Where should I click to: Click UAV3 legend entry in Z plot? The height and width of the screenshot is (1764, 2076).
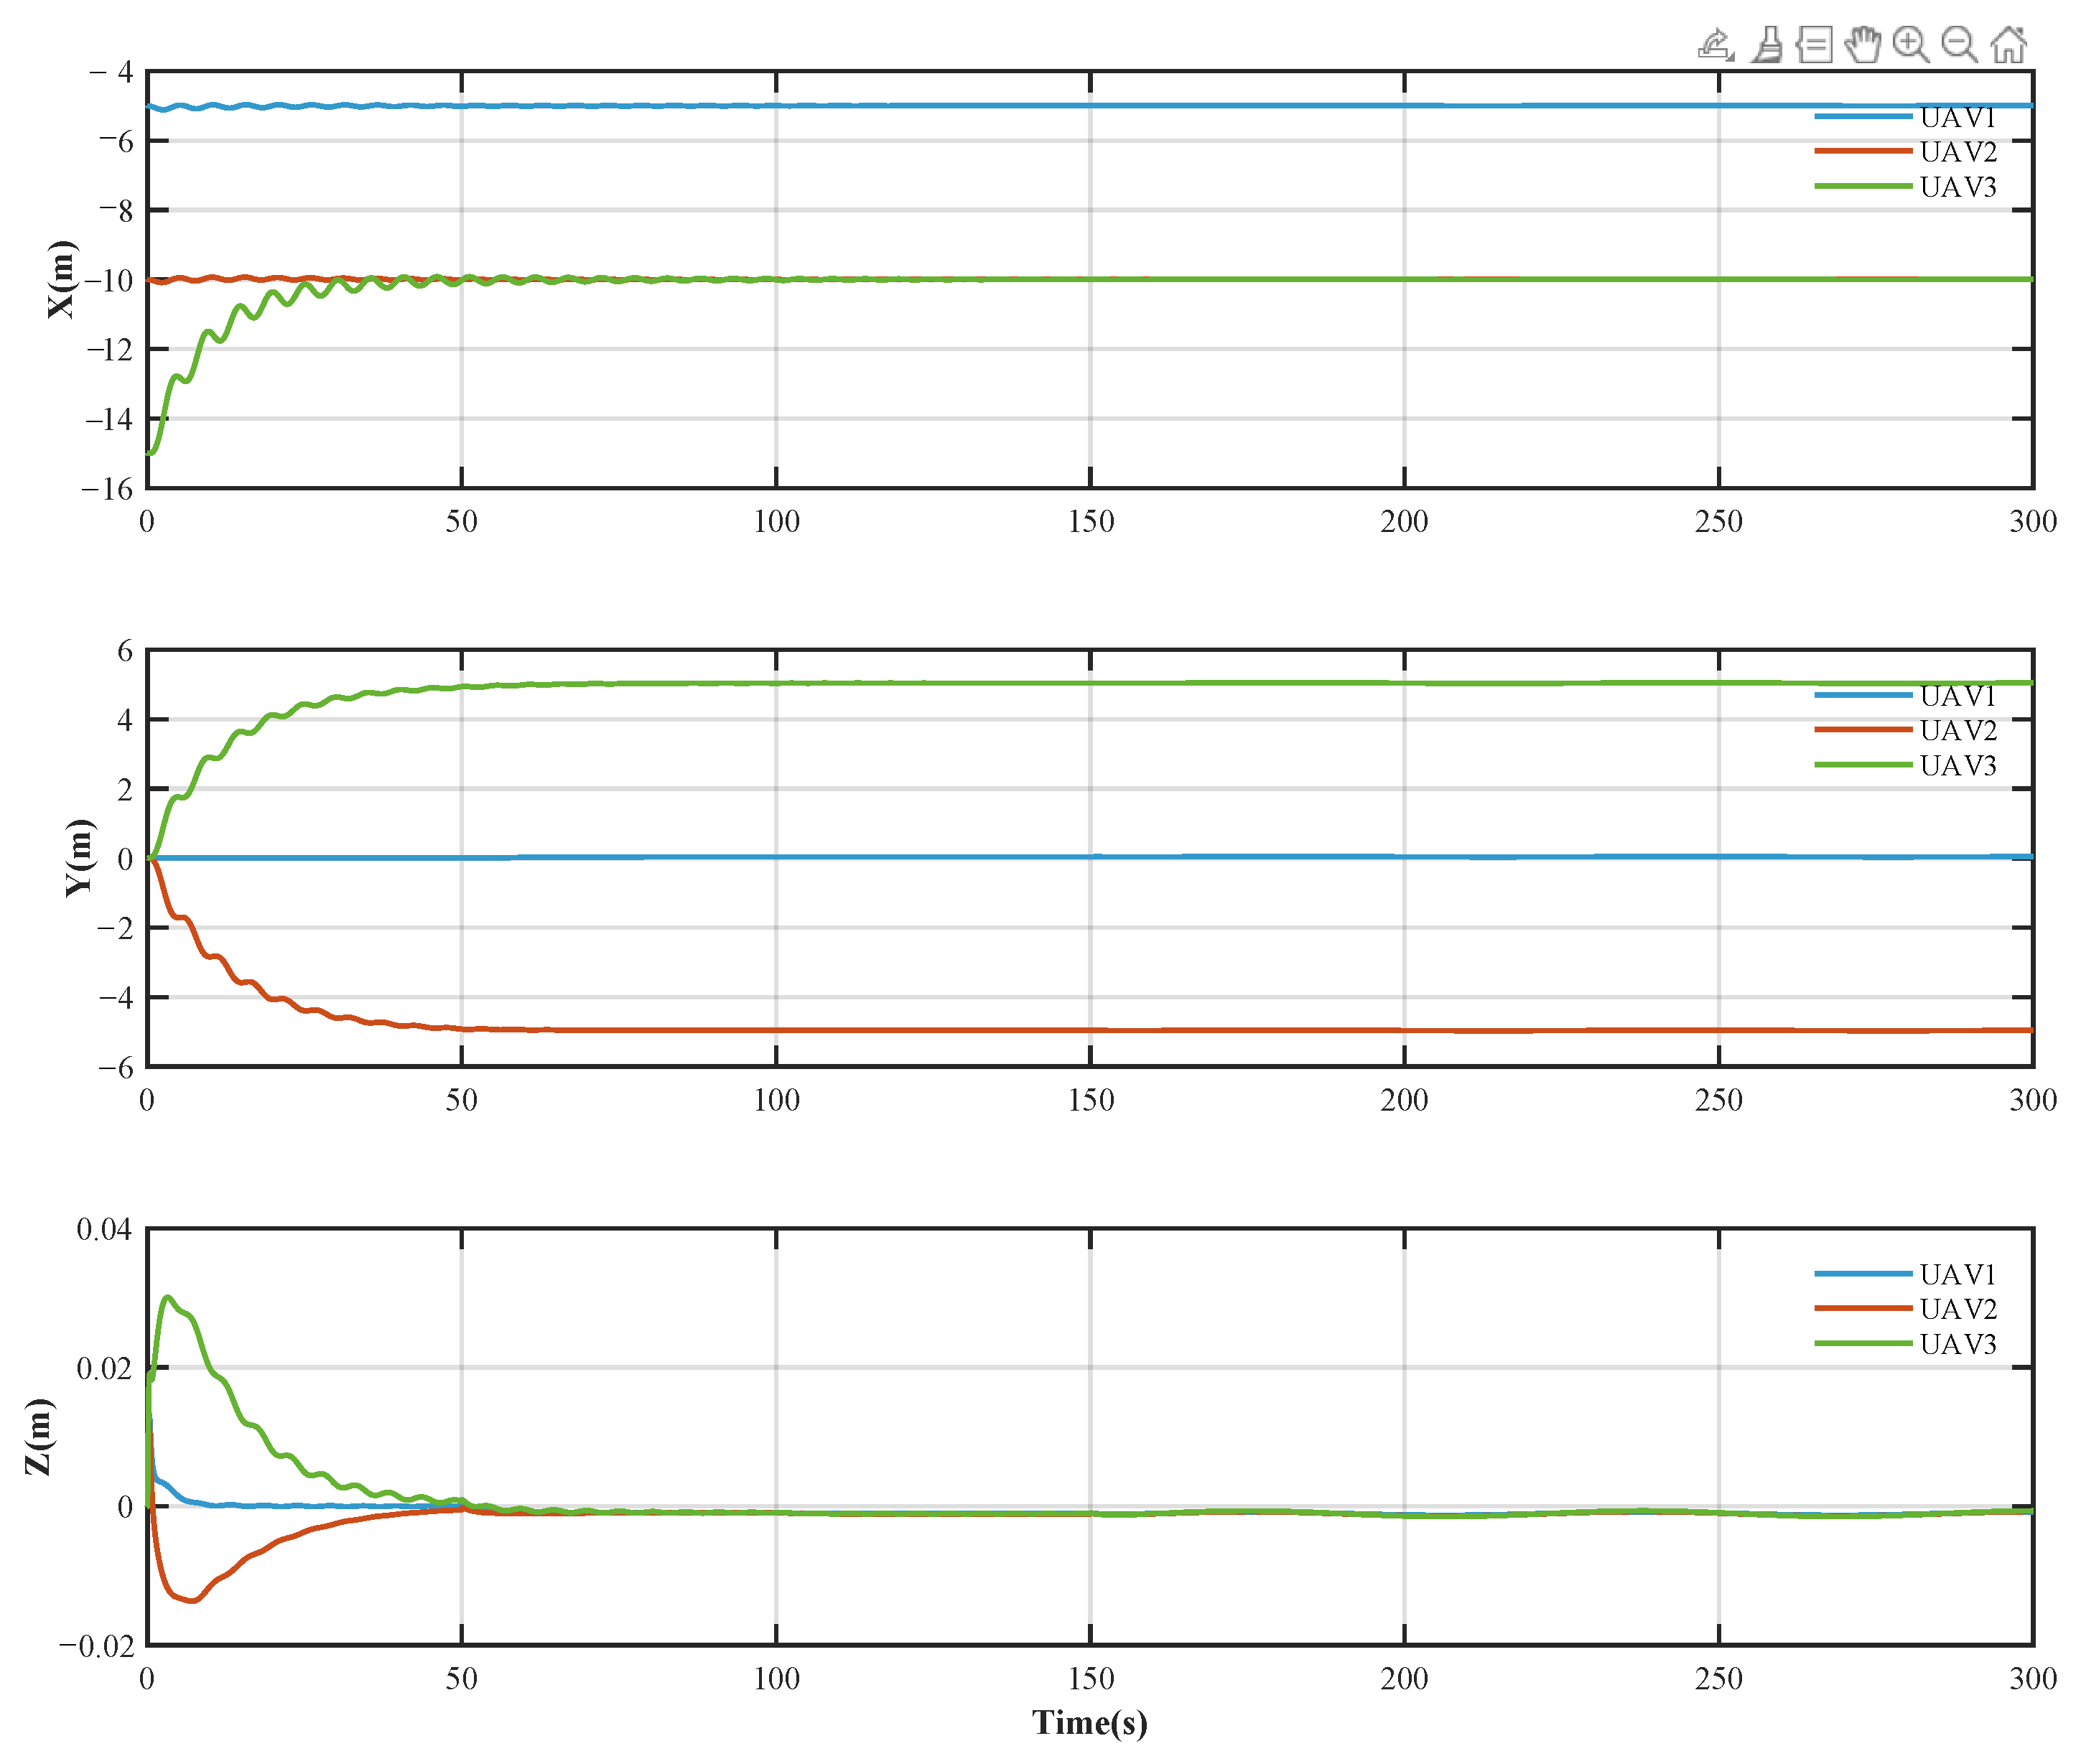(x=1956, y=1343)
